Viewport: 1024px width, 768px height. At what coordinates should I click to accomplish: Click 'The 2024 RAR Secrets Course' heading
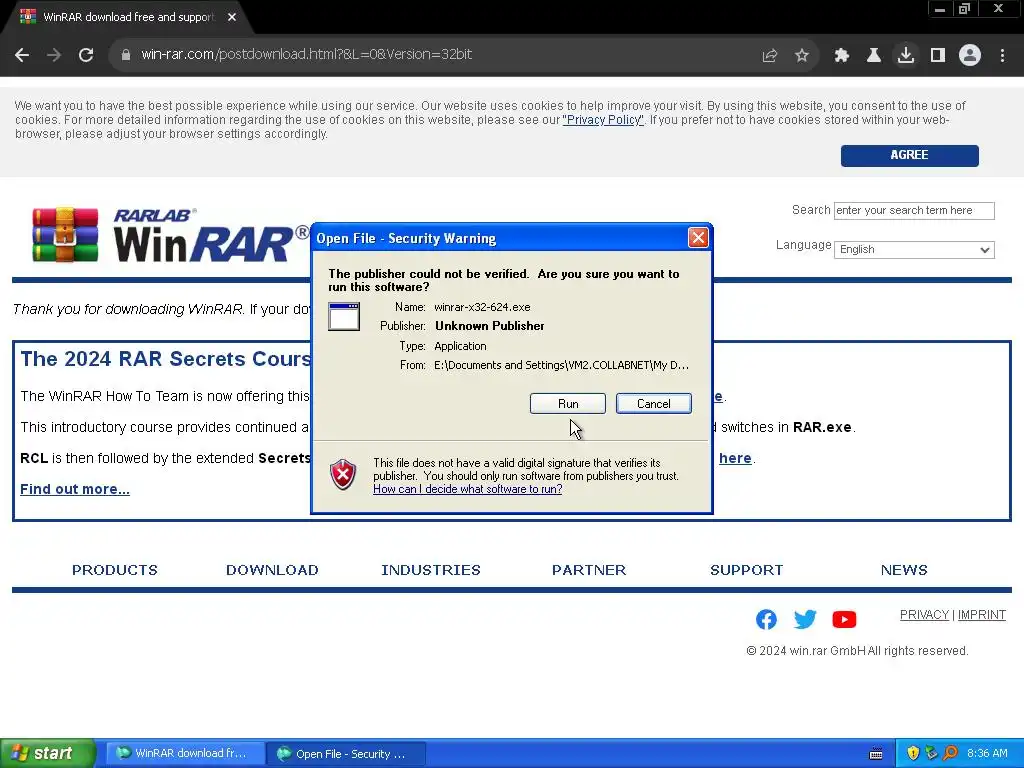[165, 359]
